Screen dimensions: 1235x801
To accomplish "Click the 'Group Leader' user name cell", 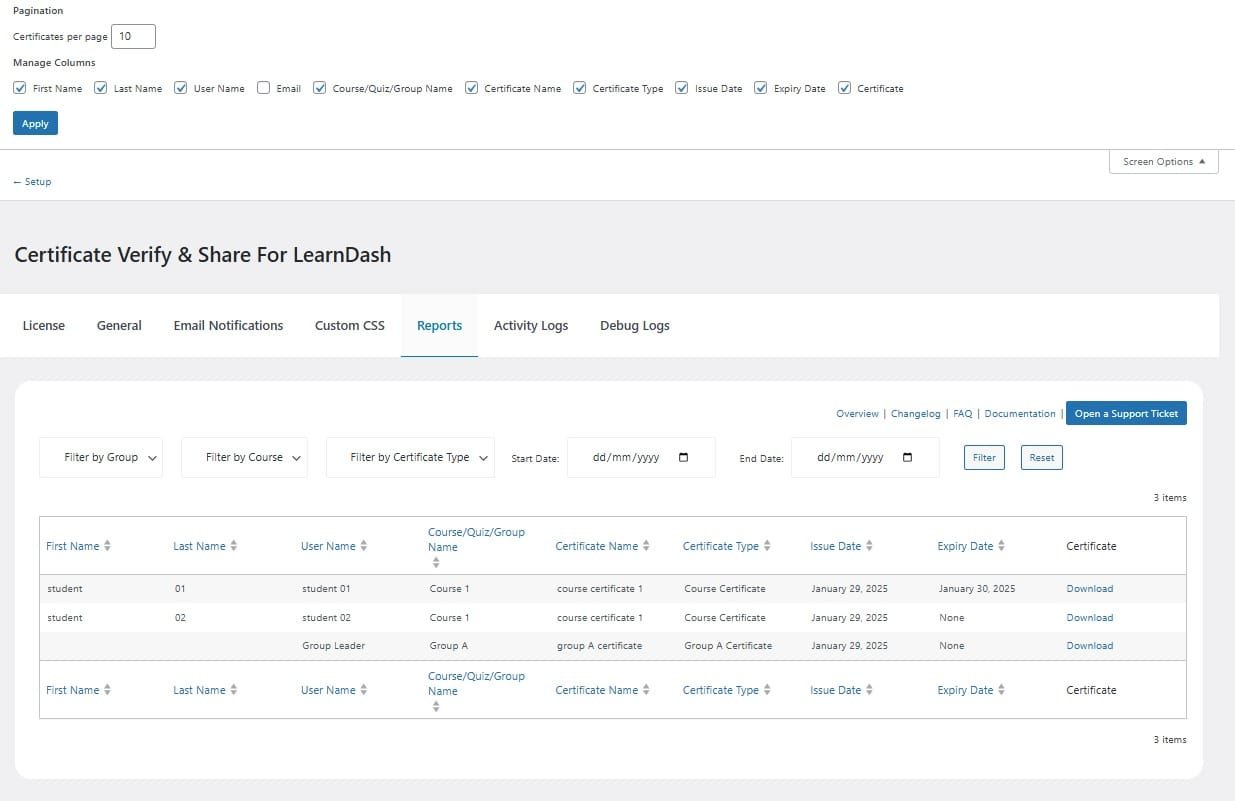I will pos(334,646).
